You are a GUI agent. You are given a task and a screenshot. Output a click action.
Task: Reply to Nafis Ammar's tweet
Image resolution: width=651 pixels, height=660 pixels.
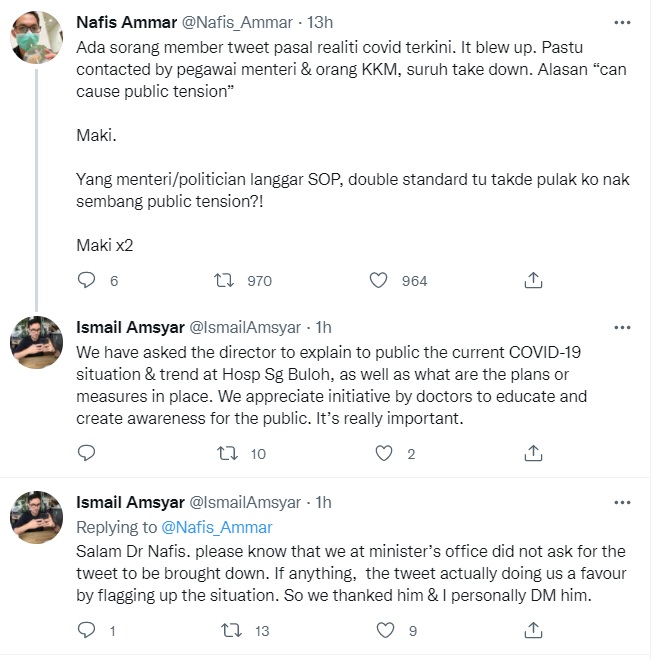86,281
